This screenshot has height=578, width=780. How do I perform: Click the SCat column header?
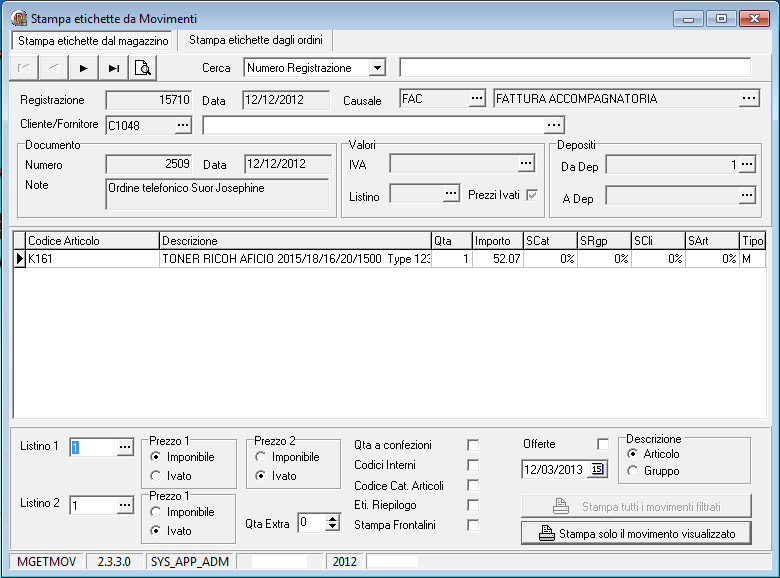coord(550,241)
